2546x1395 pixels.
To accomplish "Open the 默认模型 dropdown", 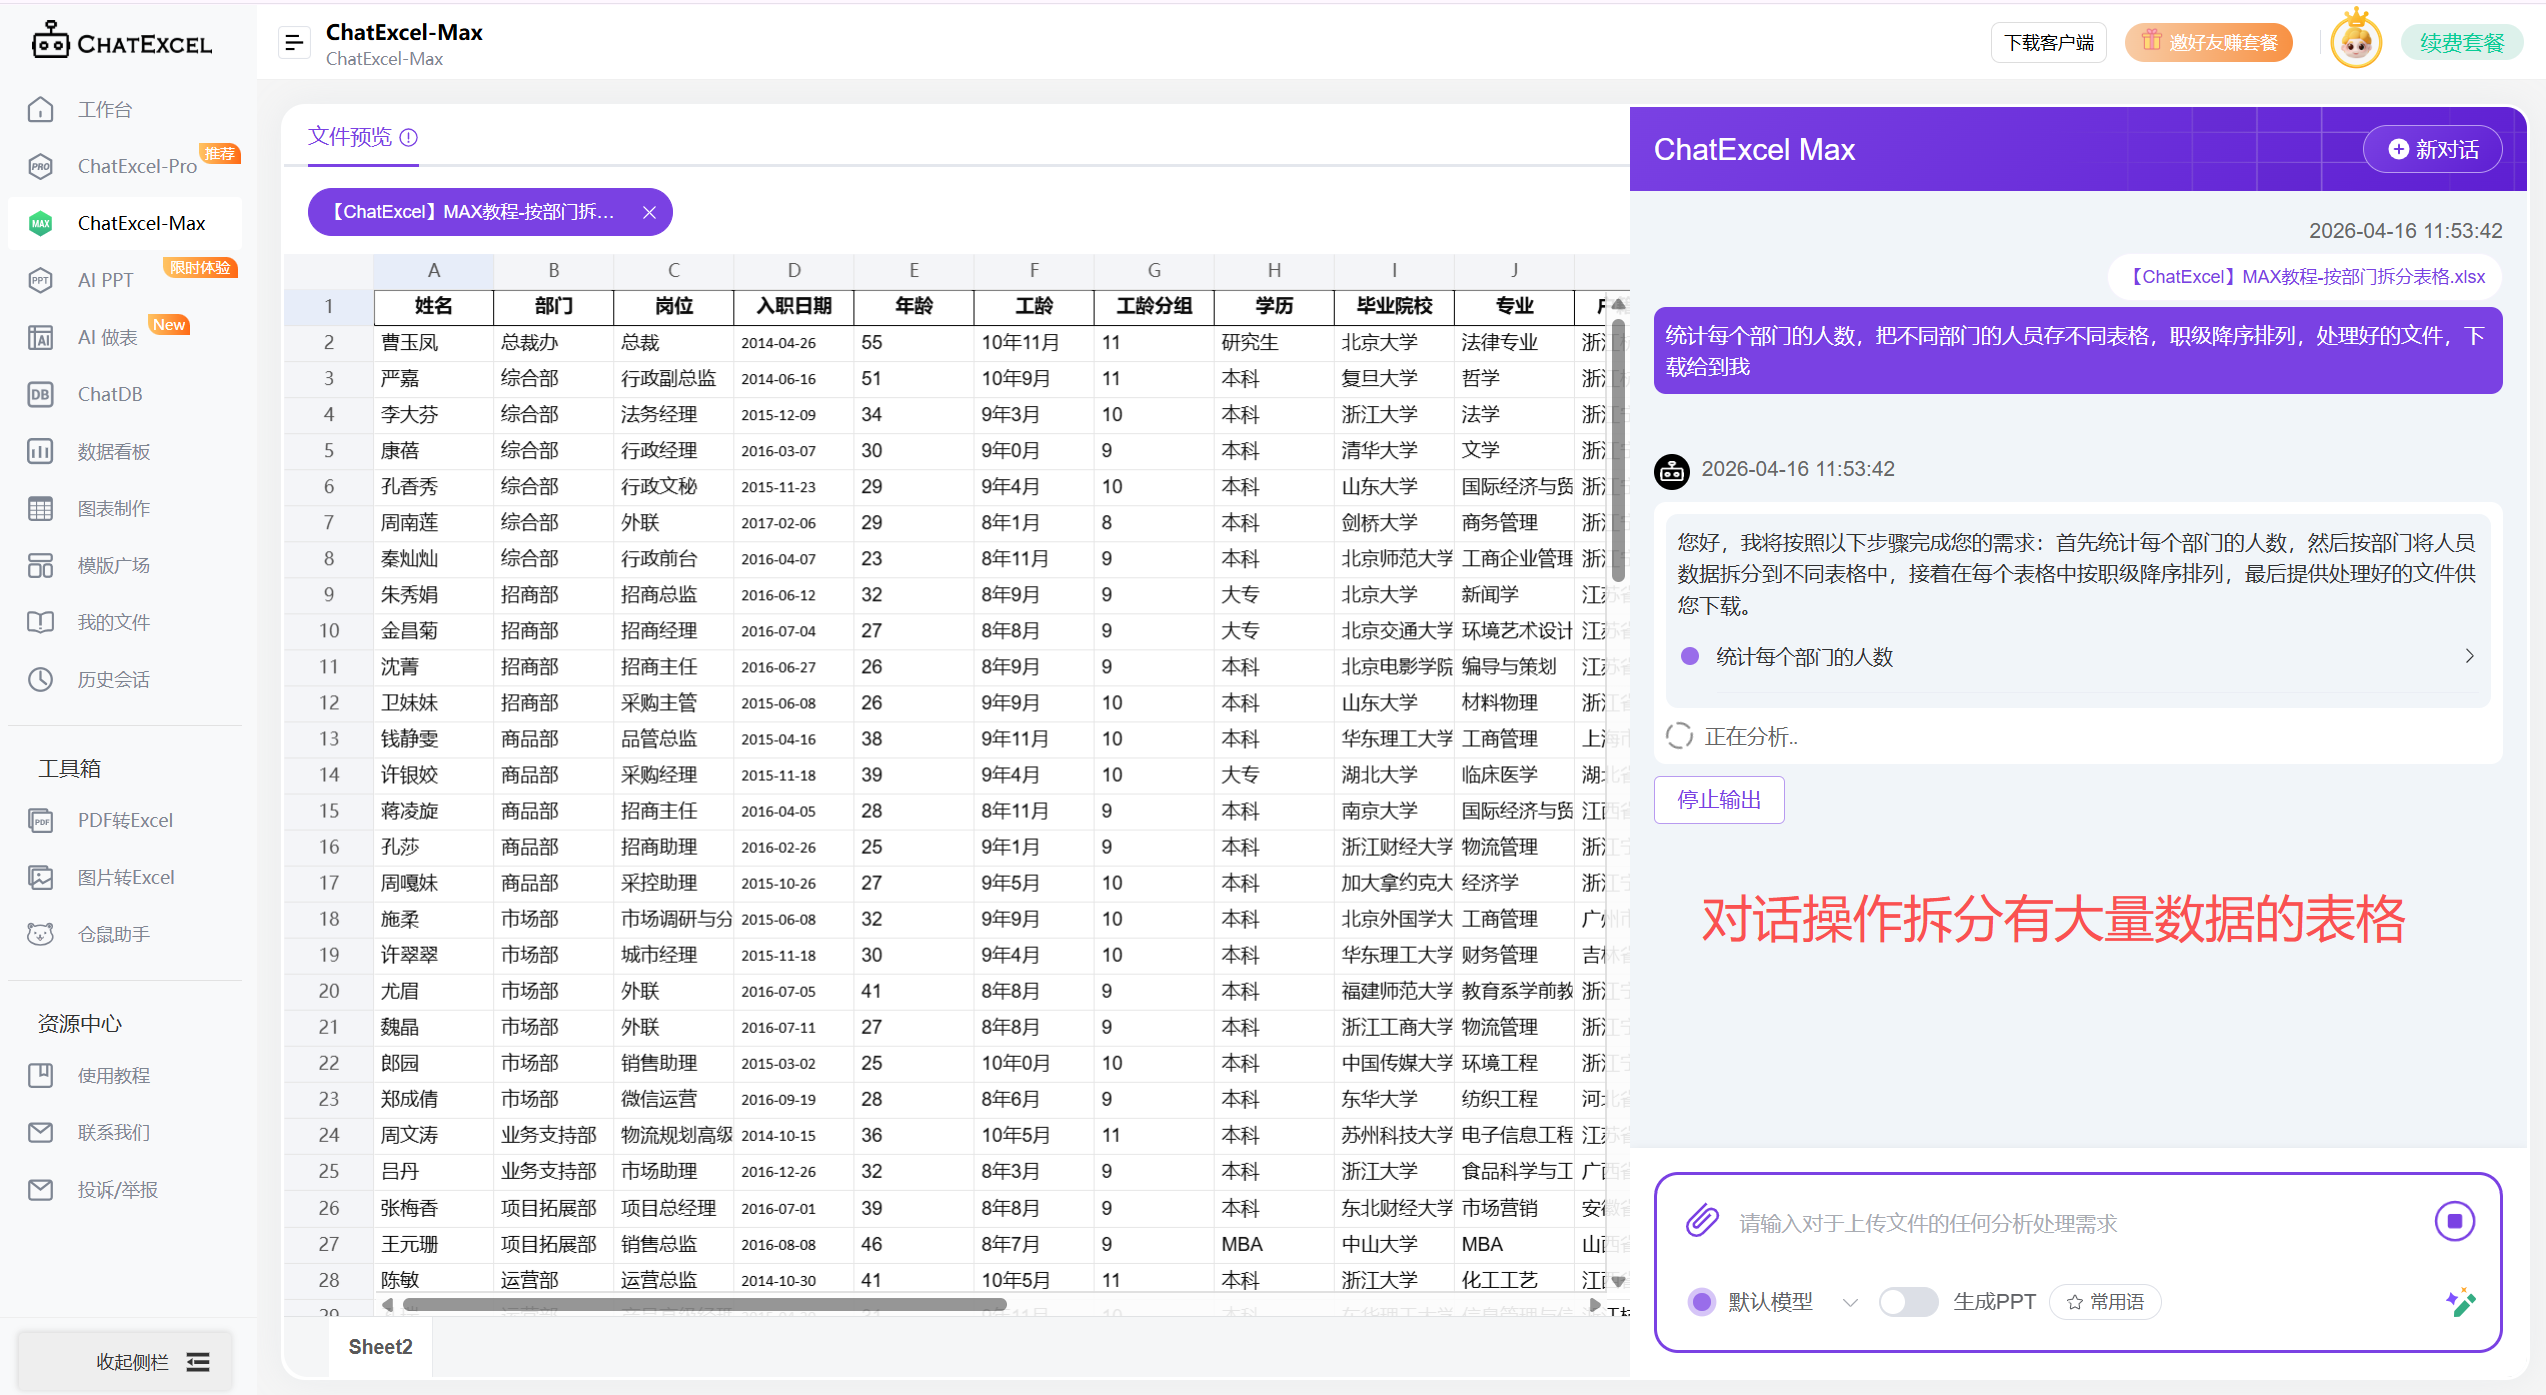I will 1851,1301.
